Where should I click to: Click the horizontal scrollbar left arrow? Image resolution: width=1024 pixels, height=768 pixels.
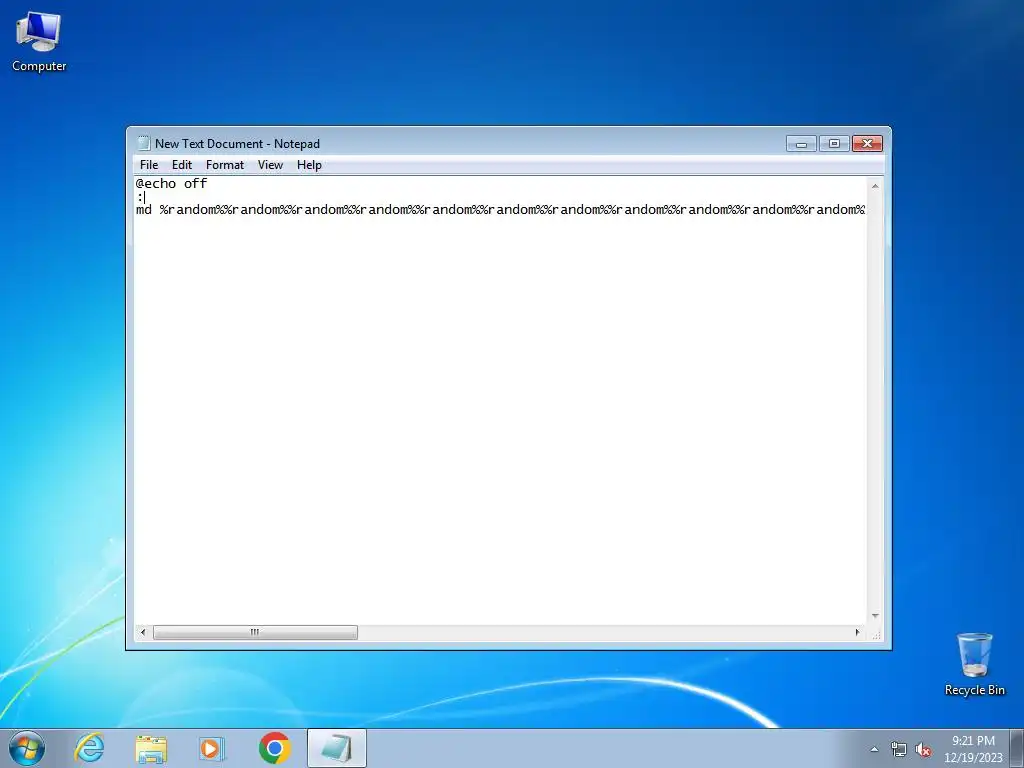(143, 632)
